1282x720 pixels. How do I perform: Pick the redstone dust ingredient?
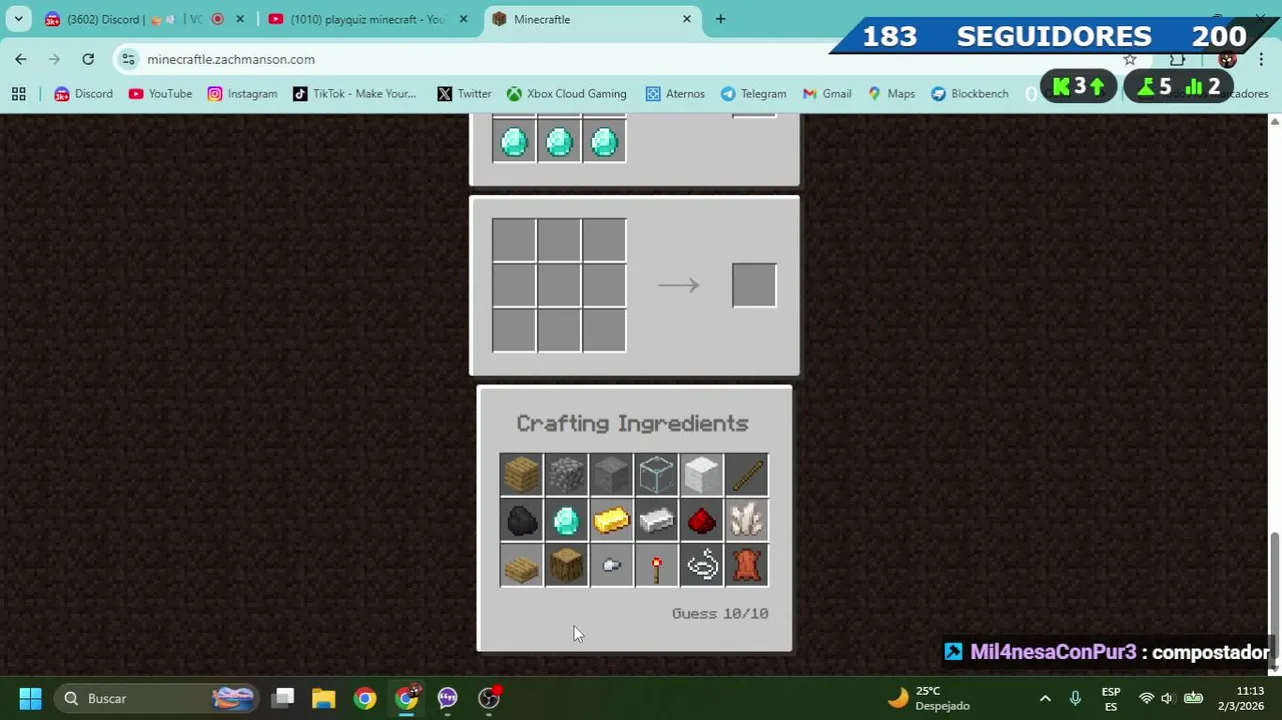click(701, 520)
